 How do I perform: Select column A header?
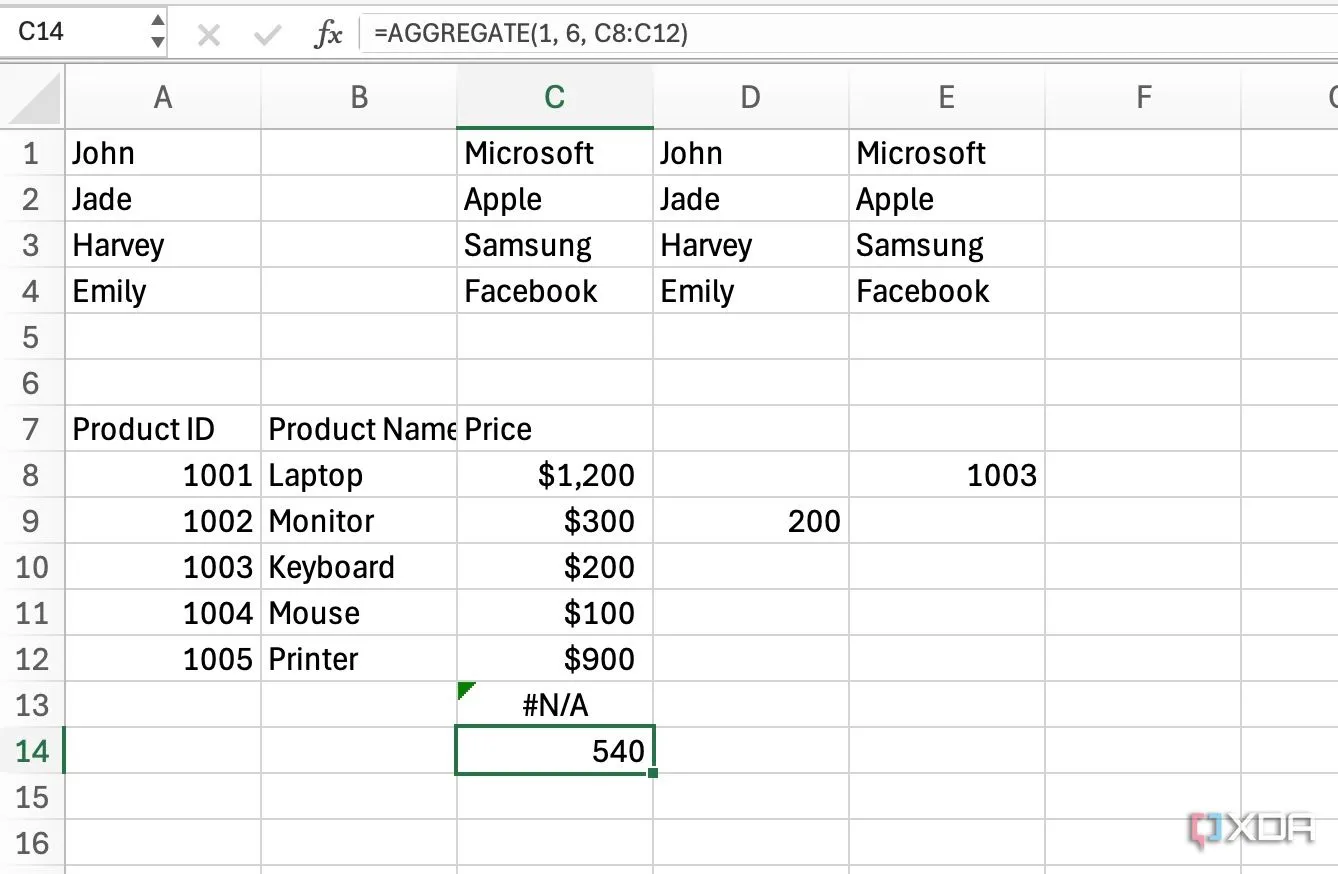(162, 97)
